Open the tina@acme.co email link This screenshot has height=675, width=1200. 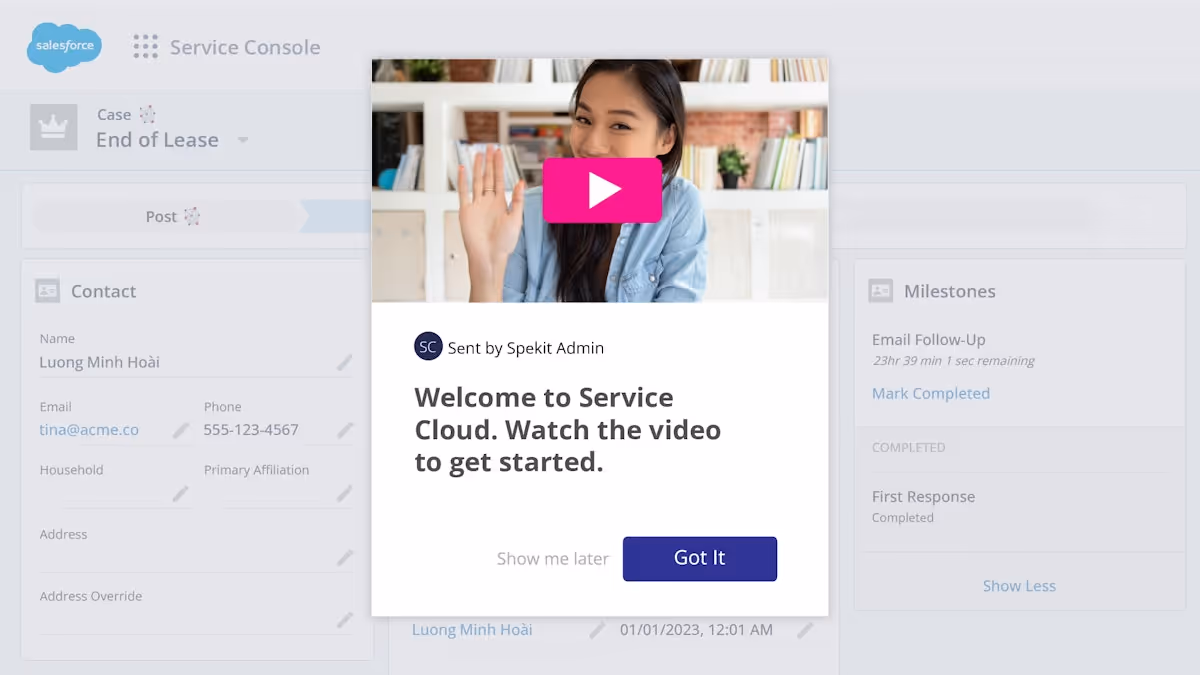(89, 430)
